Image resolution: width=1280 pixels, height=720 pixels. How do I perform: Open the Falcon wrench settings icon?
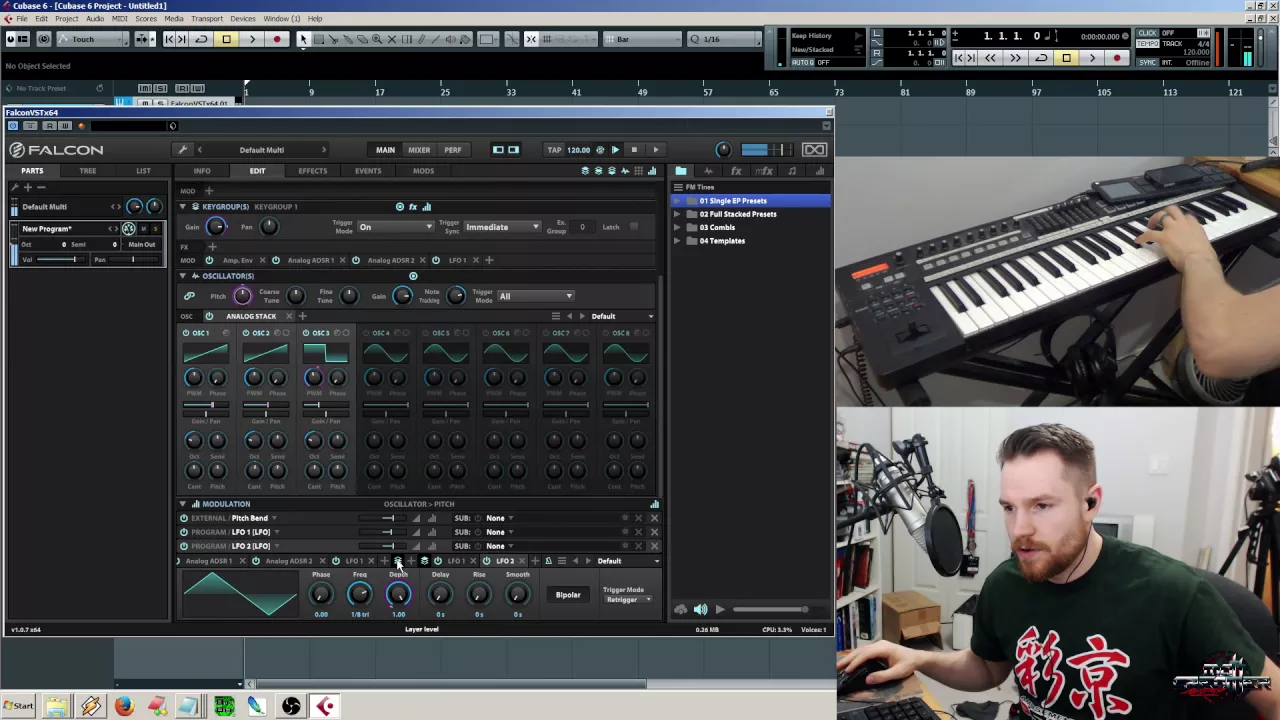[x=182, y=150]
